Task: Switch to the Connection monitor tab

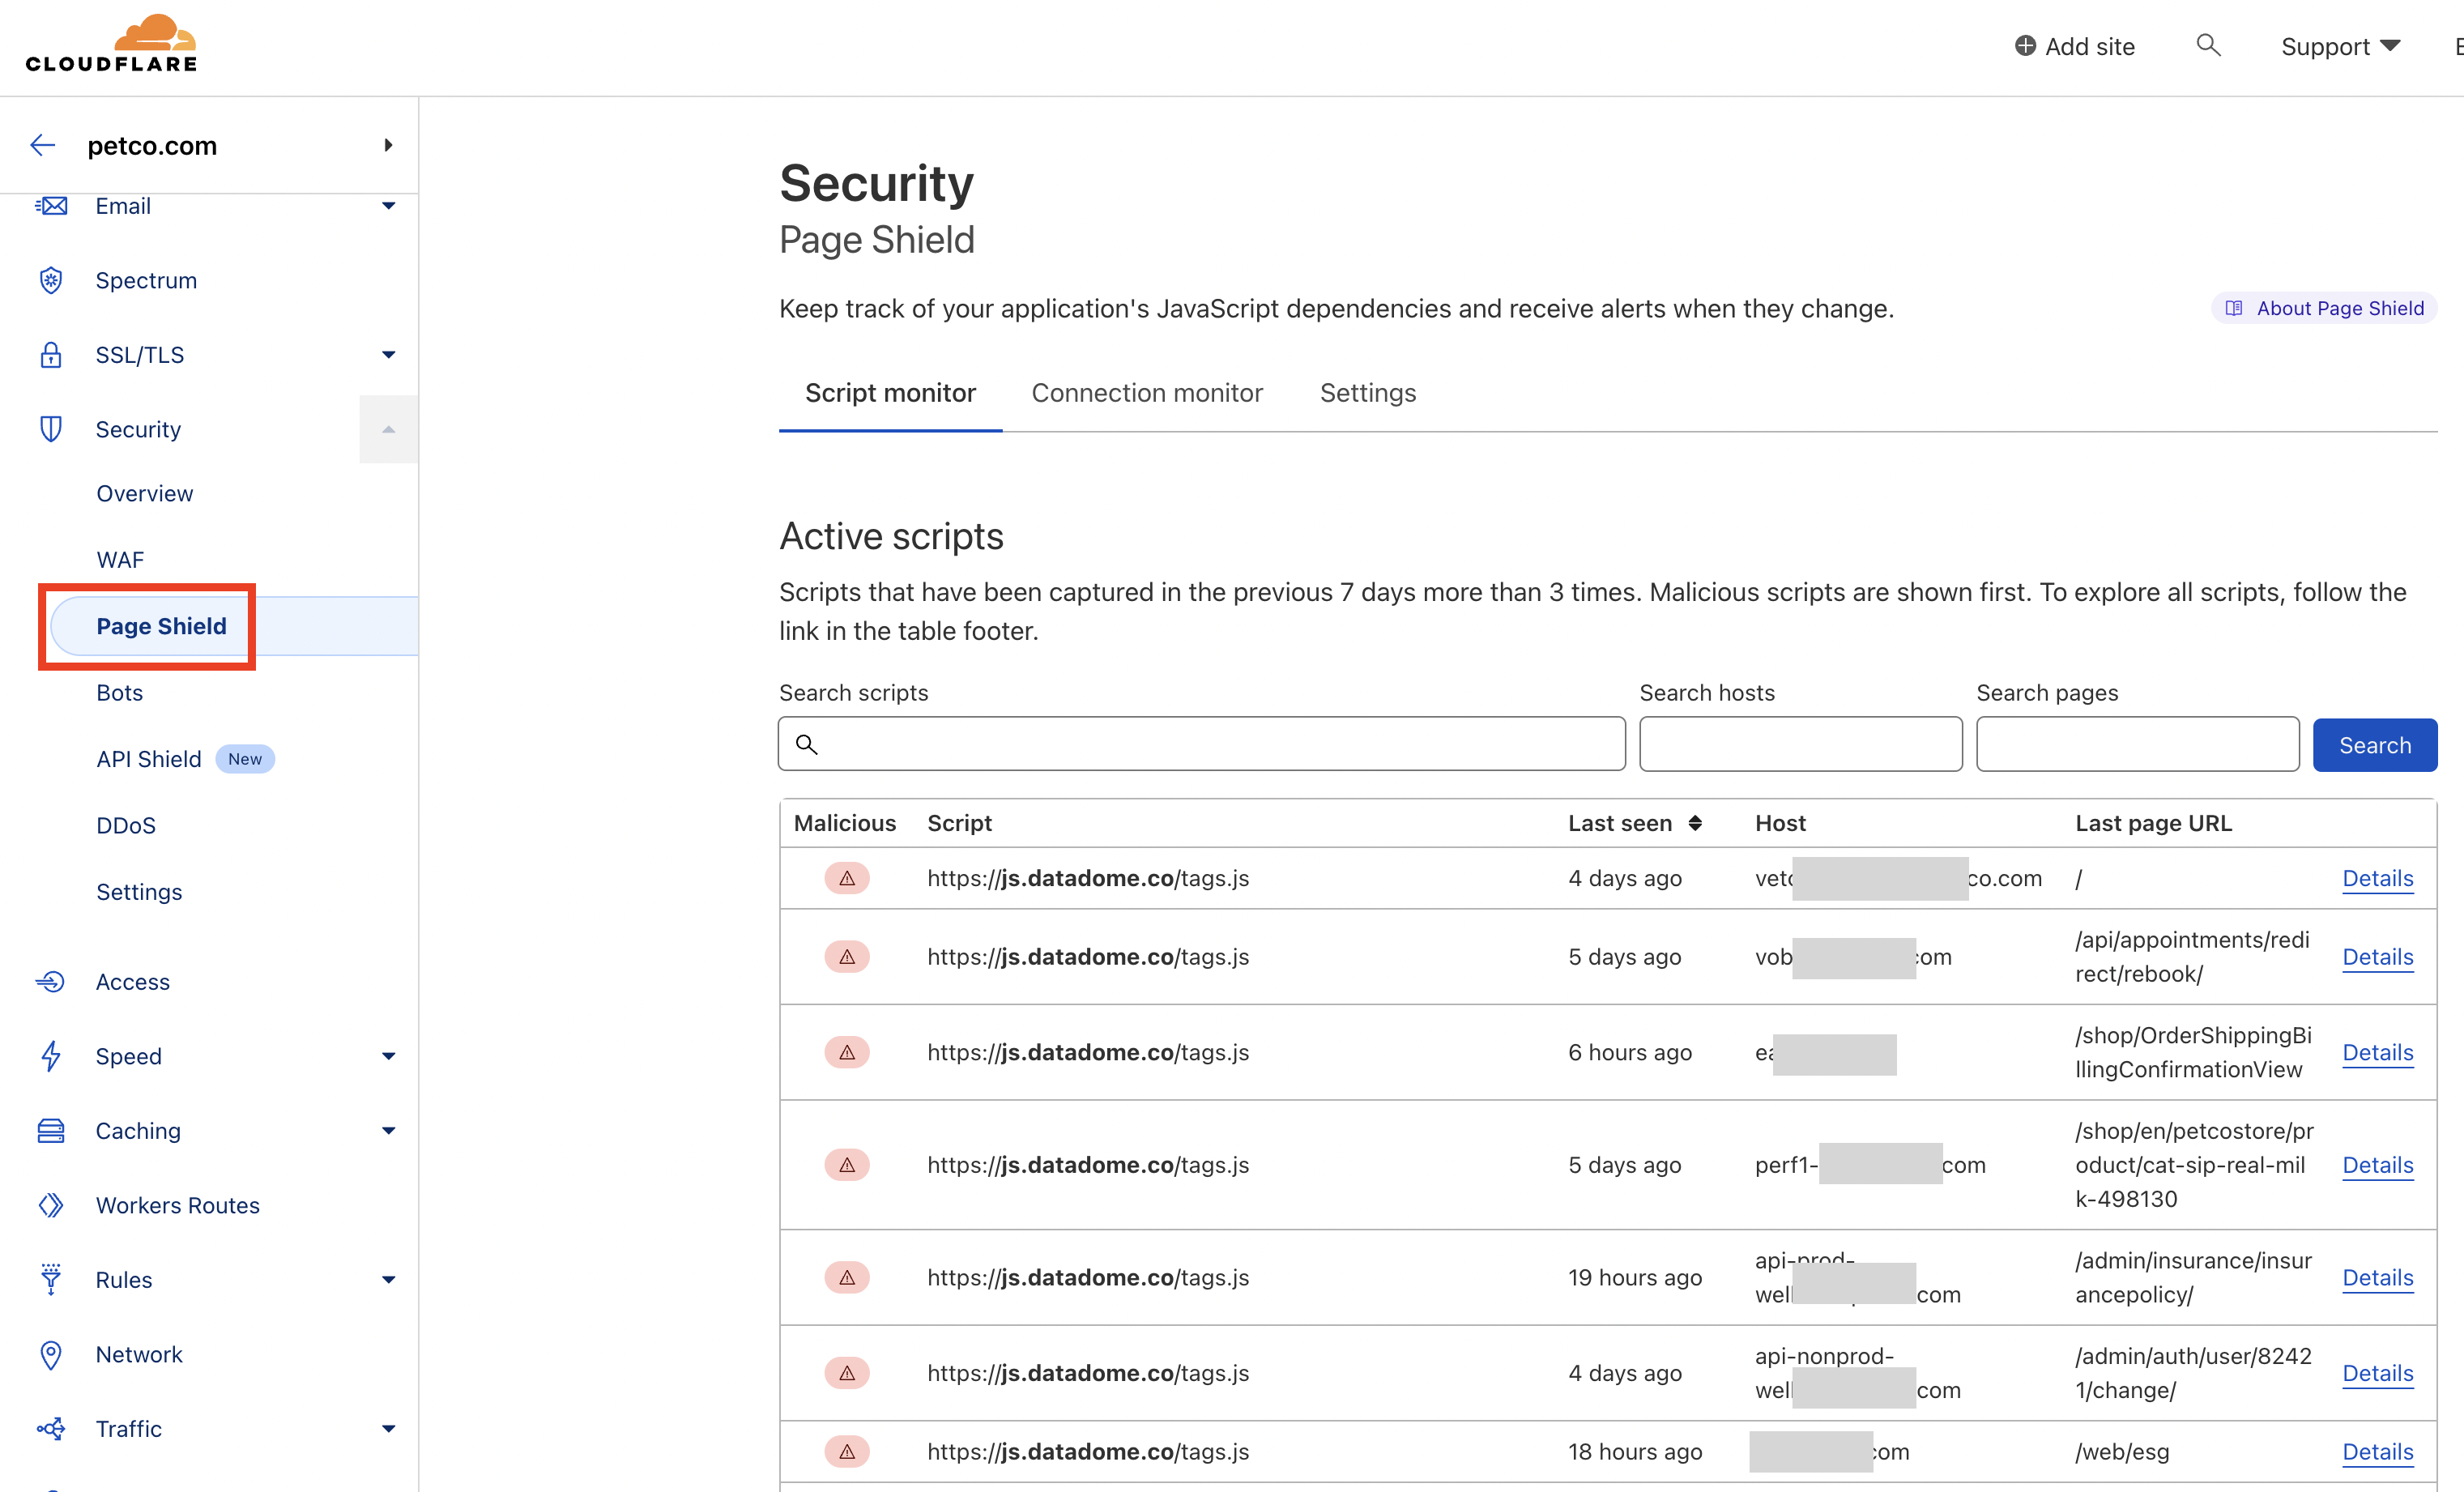Action: [x=1147, y=392]
